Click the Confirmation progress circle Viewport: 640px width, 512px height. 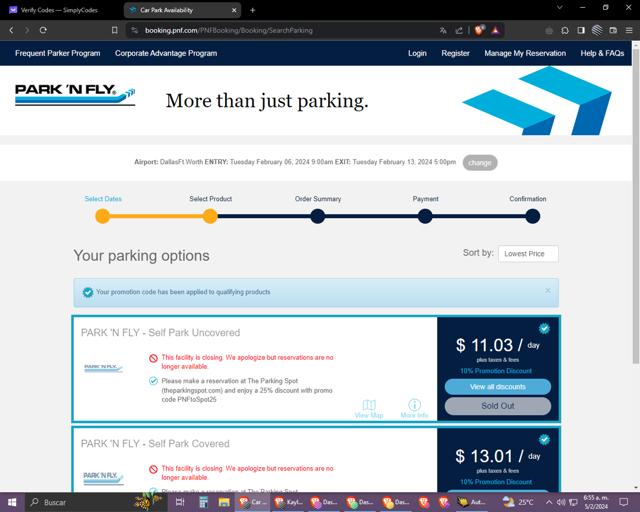pyautogui.click(x=533, y=216)
